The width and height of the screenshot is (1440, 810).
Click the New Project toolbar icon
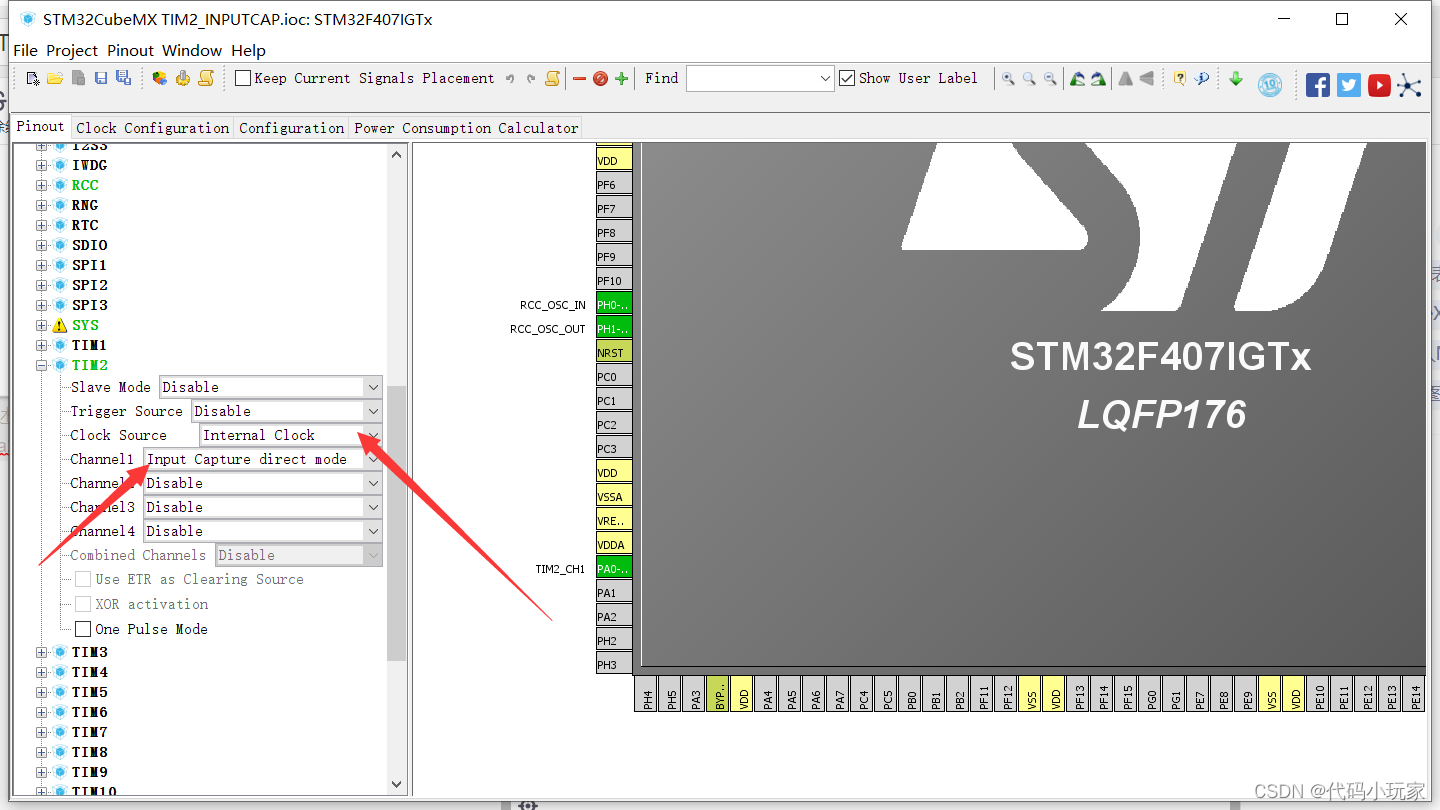coord(33,78)
